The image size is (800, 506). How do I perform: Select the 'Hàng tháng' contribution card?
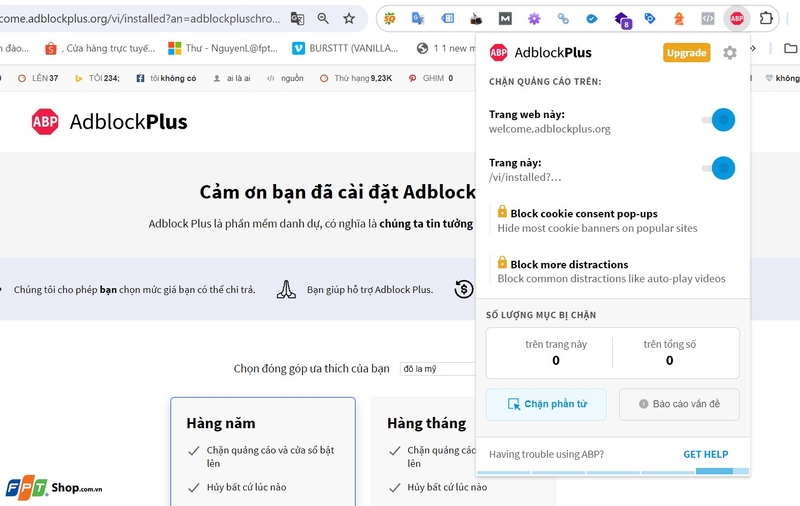pos(423,451)
